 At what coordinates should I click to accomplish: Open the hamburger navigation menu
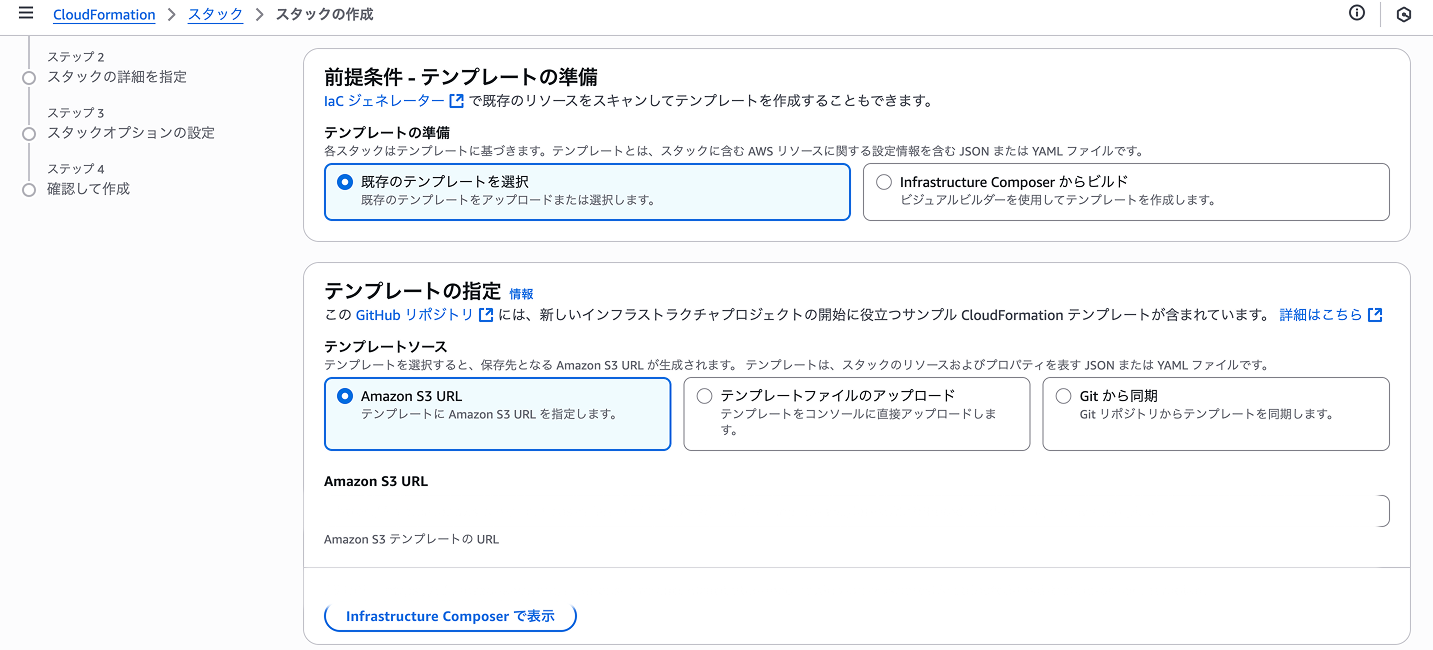click(26, 13)
